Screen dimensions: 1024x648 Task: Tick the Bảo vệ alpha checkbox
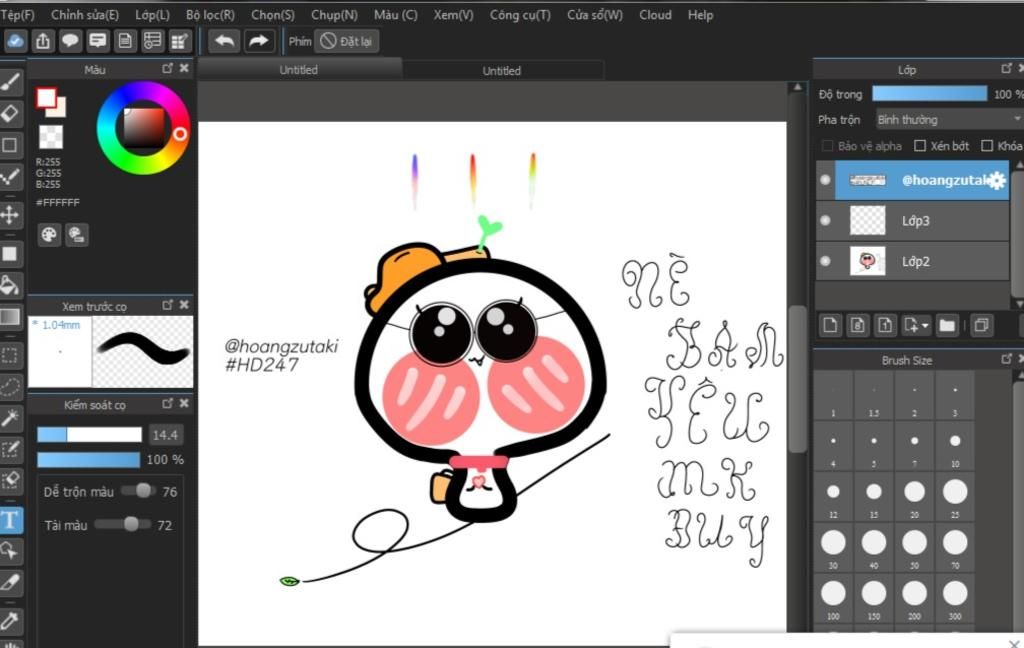[x=827, y=146]
